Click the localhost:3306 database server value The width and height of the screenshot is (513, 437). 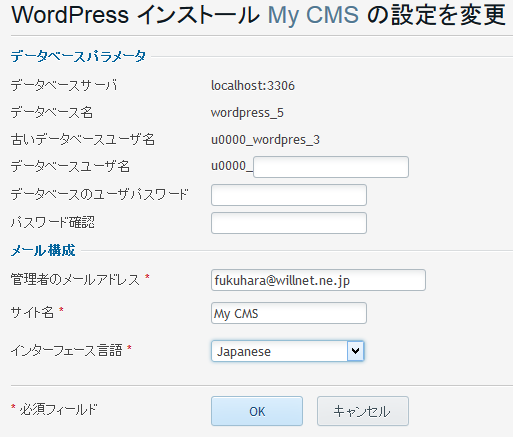point(253,86)
